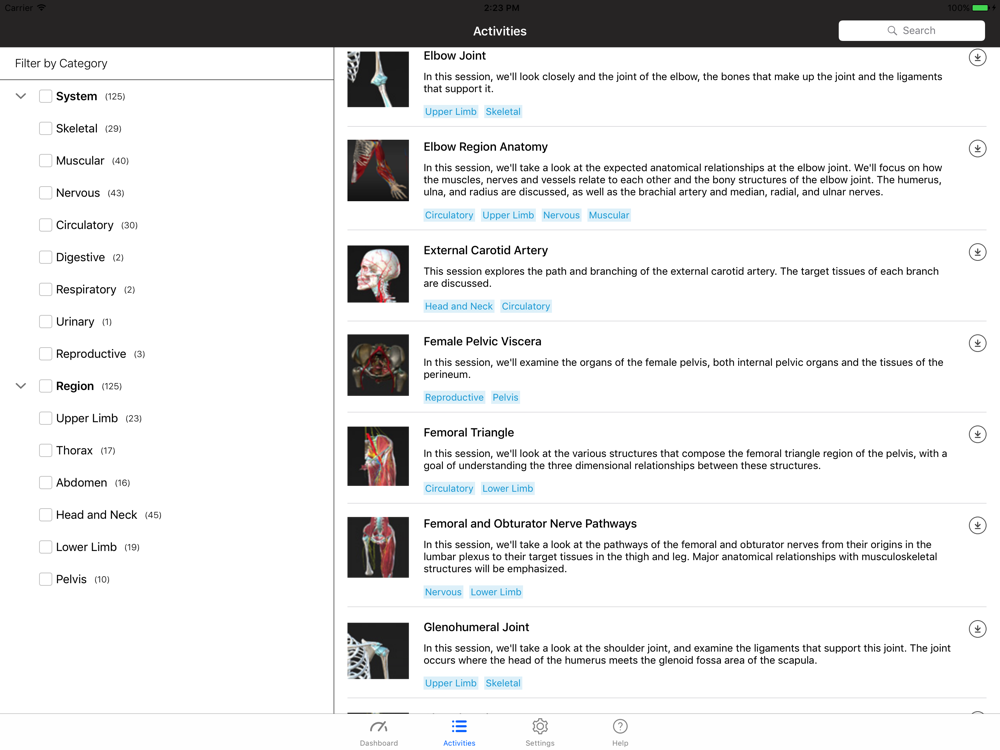Open Femoral and Obturator Nerve Pathways thumbnail

(x=378, y=547)
